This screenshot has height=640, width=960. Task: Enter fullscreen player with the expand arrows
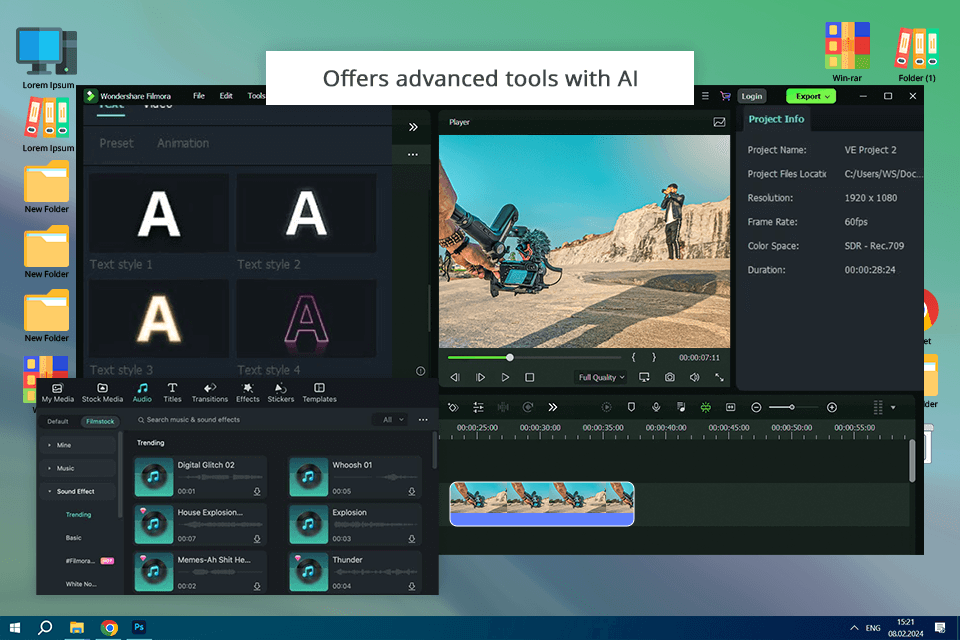point(719,377)
